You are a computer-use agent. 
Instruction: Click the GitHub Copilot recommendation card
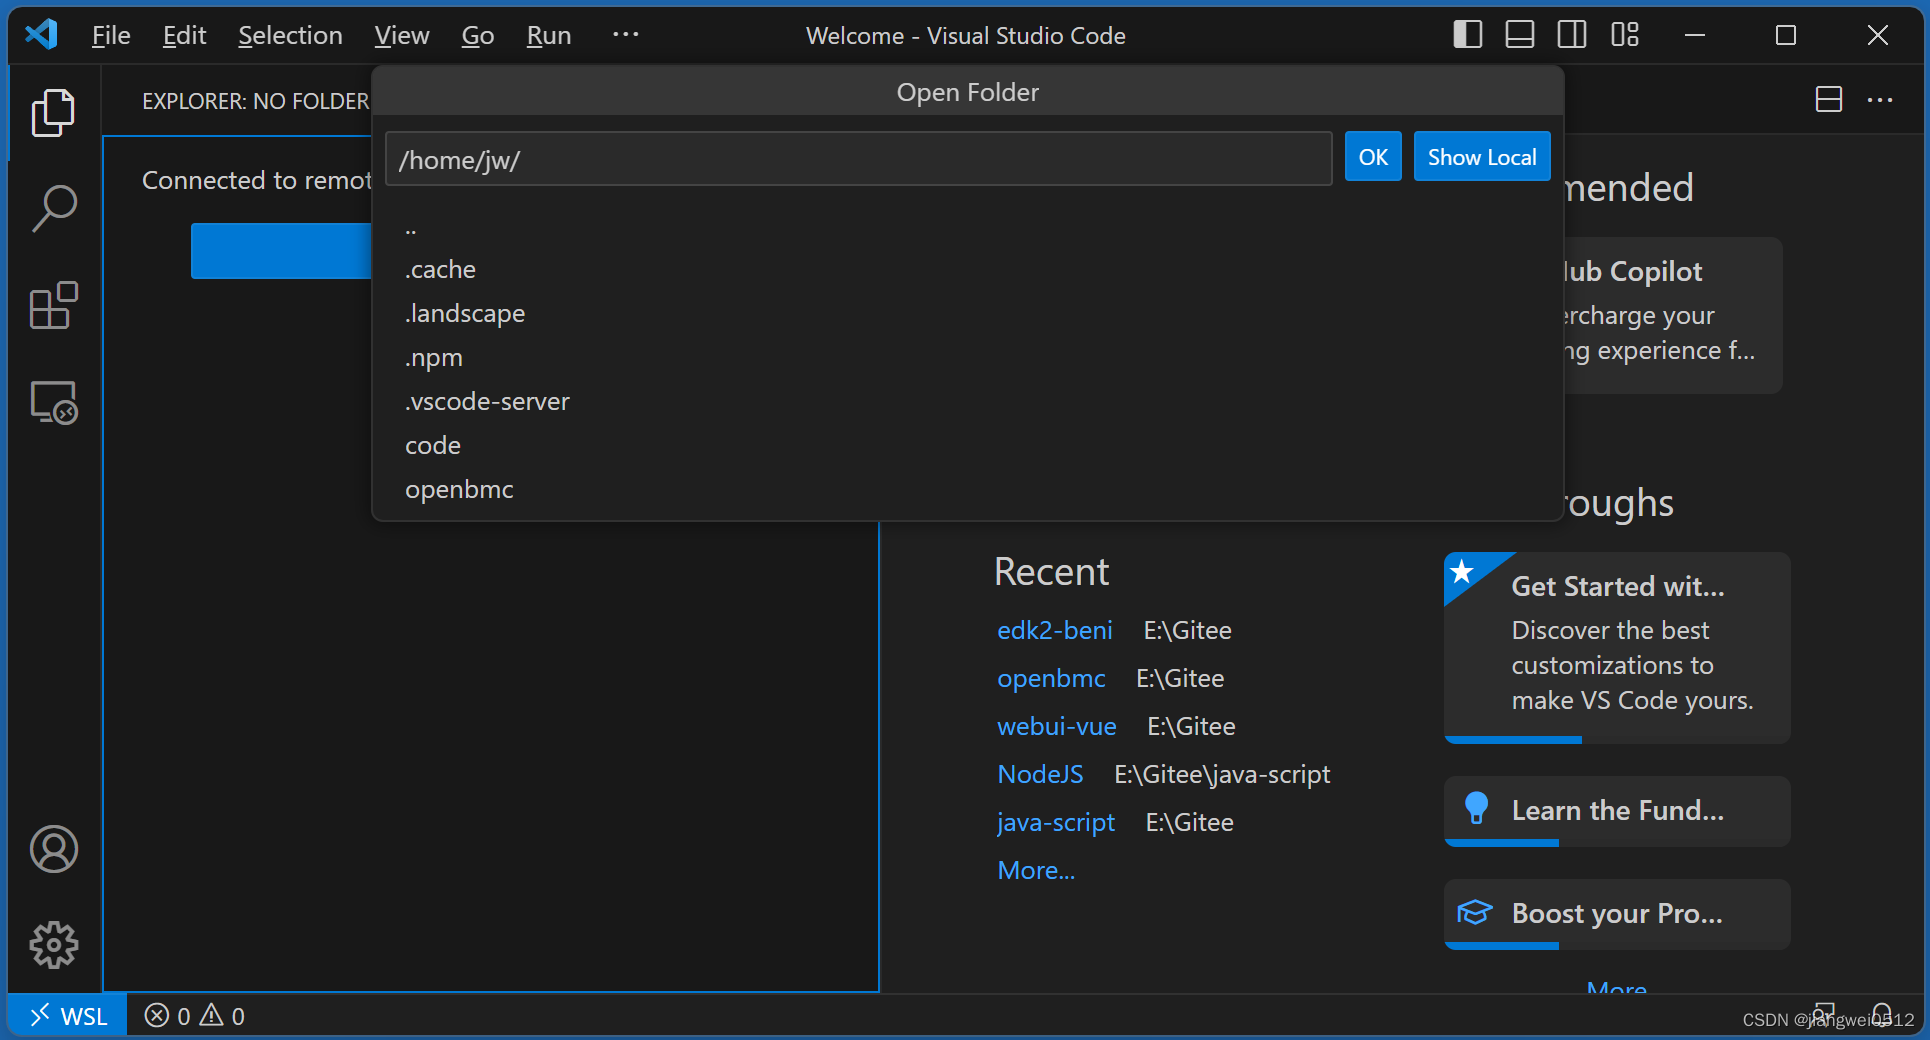click(1672, 315)
